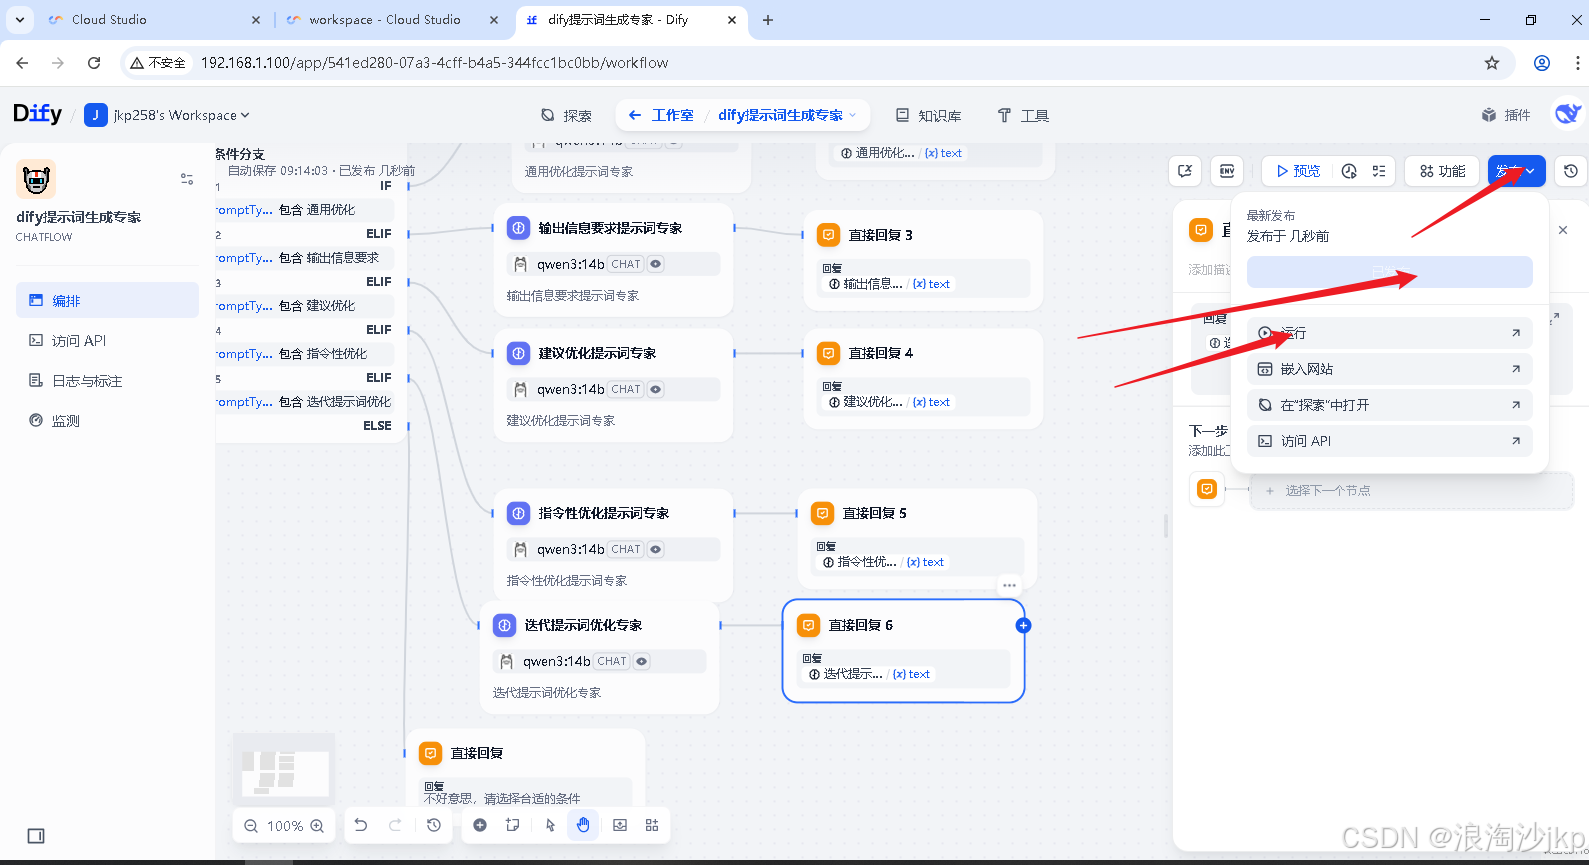Screen dimensions: 1589x865
Task: Click 访问 API in publish dropdown
Action: pos(1389,441)
